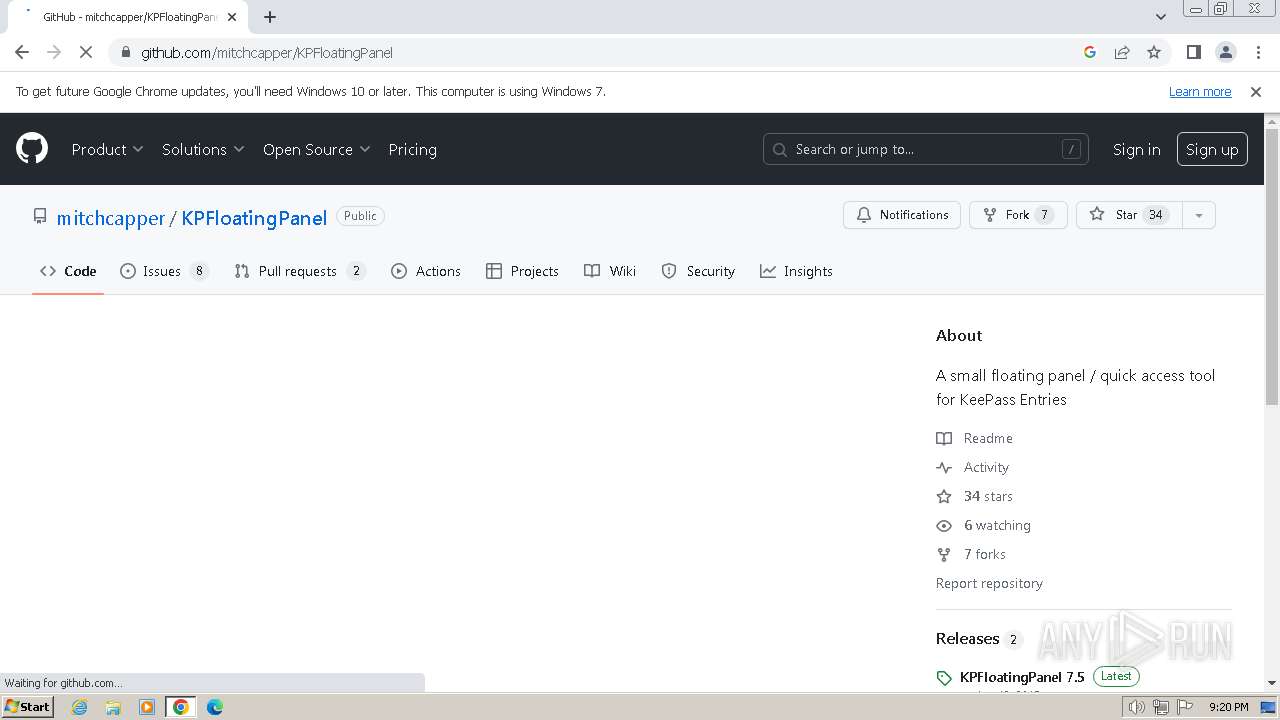The image size is (1280, 720).
Task: Click the Google icon in the address bar
Action: (x=1090, y=52)
